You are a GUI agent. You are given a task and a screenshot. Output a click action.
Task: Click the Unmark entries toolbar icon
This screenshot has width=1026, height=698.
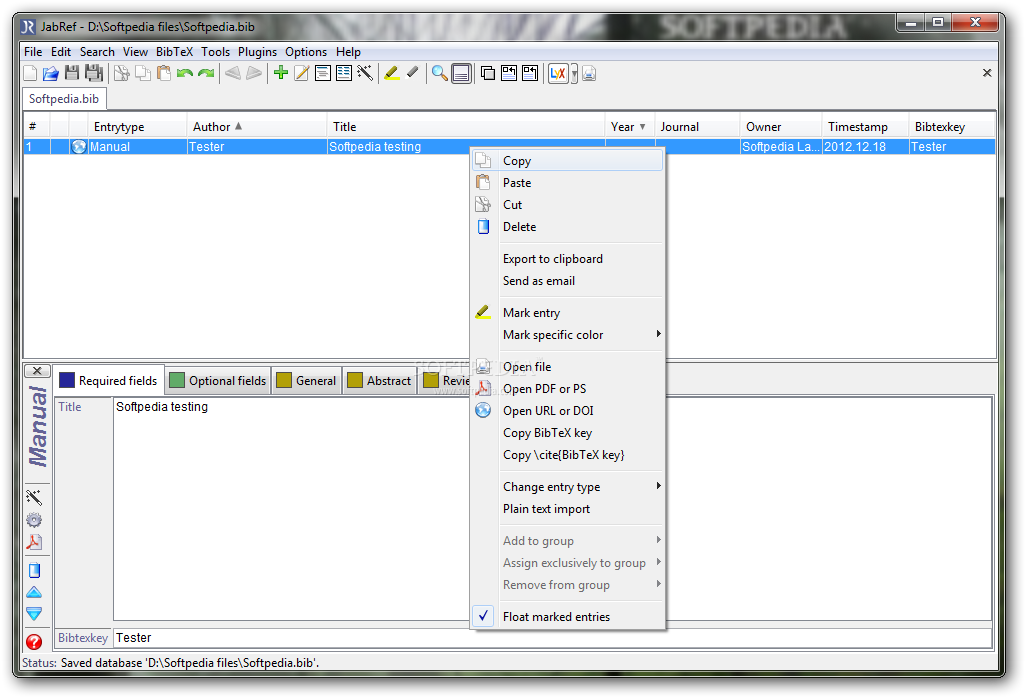click(412, 73)
